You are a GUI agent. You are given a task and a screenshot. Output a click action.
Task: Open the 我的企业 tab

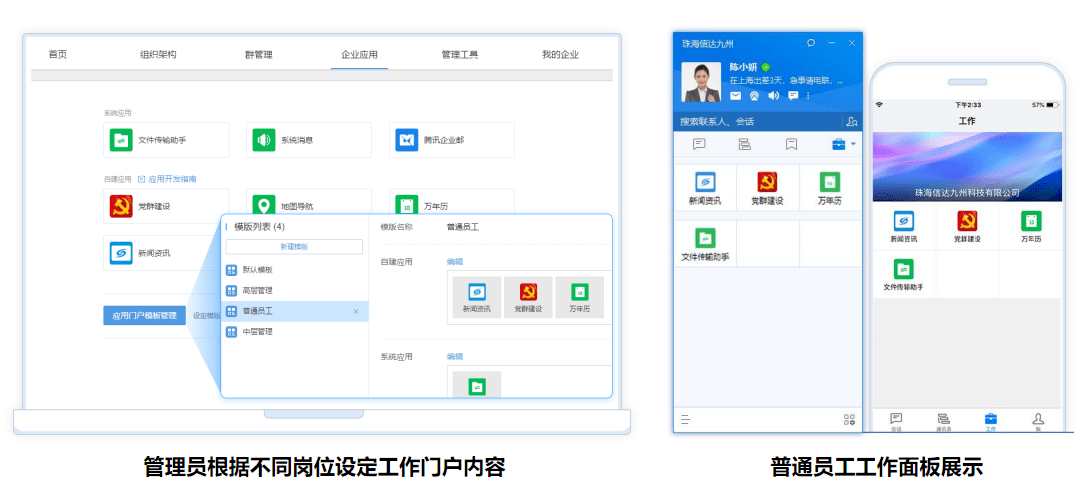coord(560,54)
